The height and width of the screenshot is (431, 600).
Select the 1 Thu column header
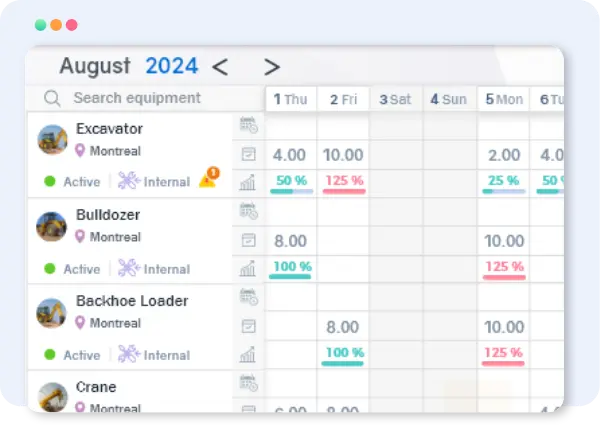click(x=291, y=99)
